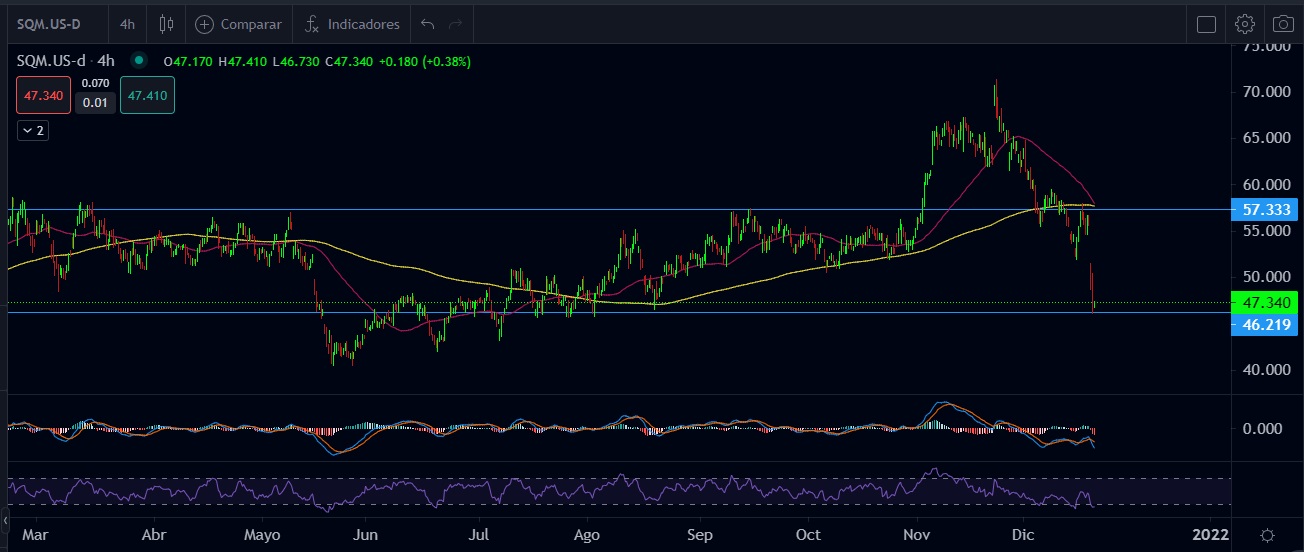Open the Indicadores menu
The width and height of the screenshot is (1304, 552).
(x=352, y=23)
